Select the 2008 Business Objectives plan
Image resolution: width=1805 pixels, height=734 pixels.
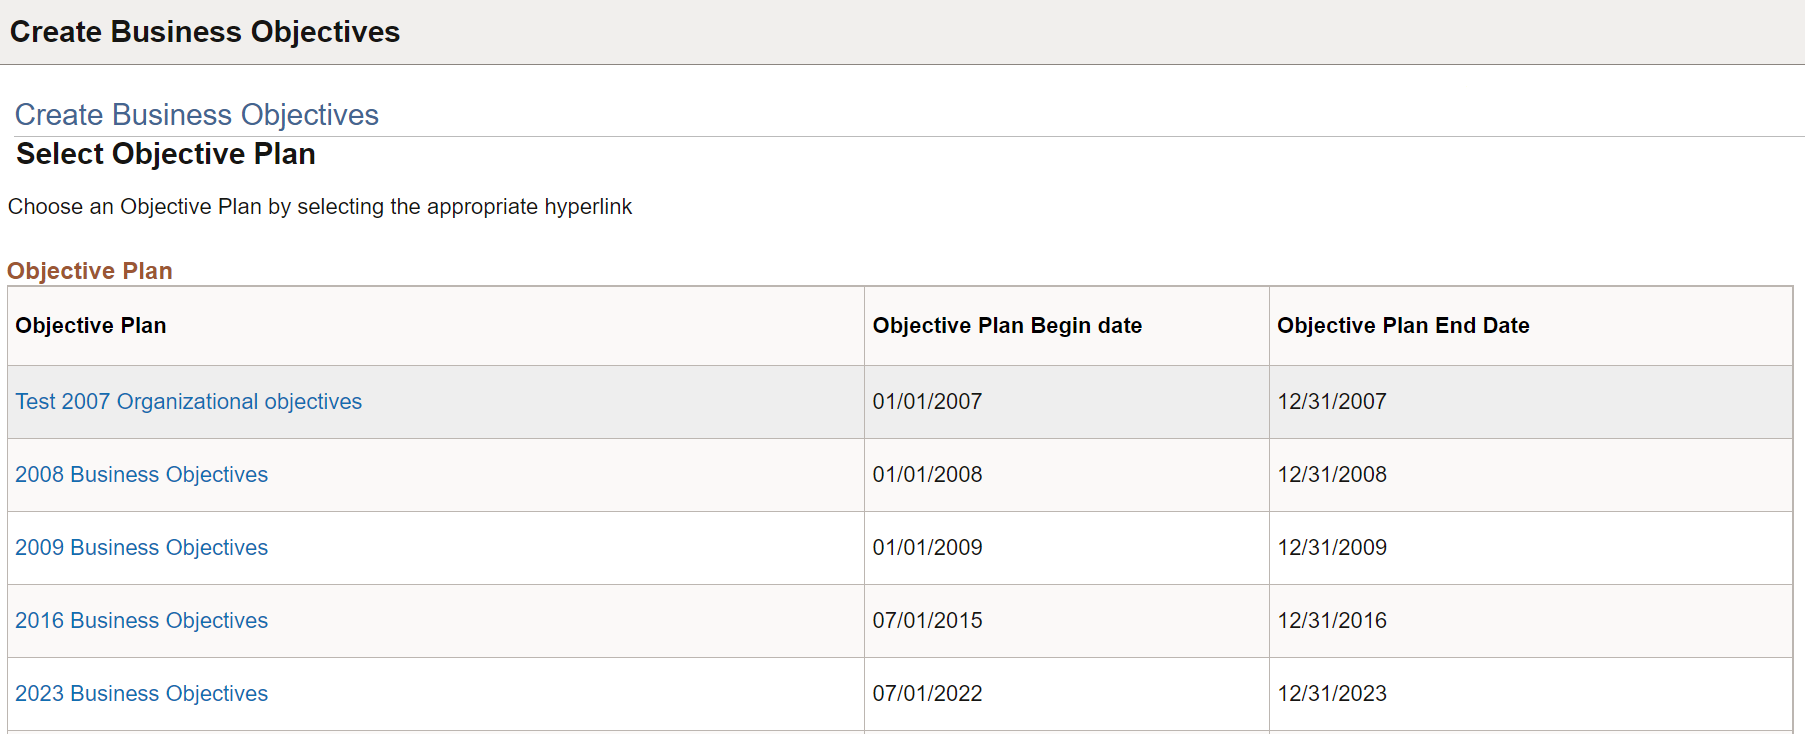(x=141, y=475)
